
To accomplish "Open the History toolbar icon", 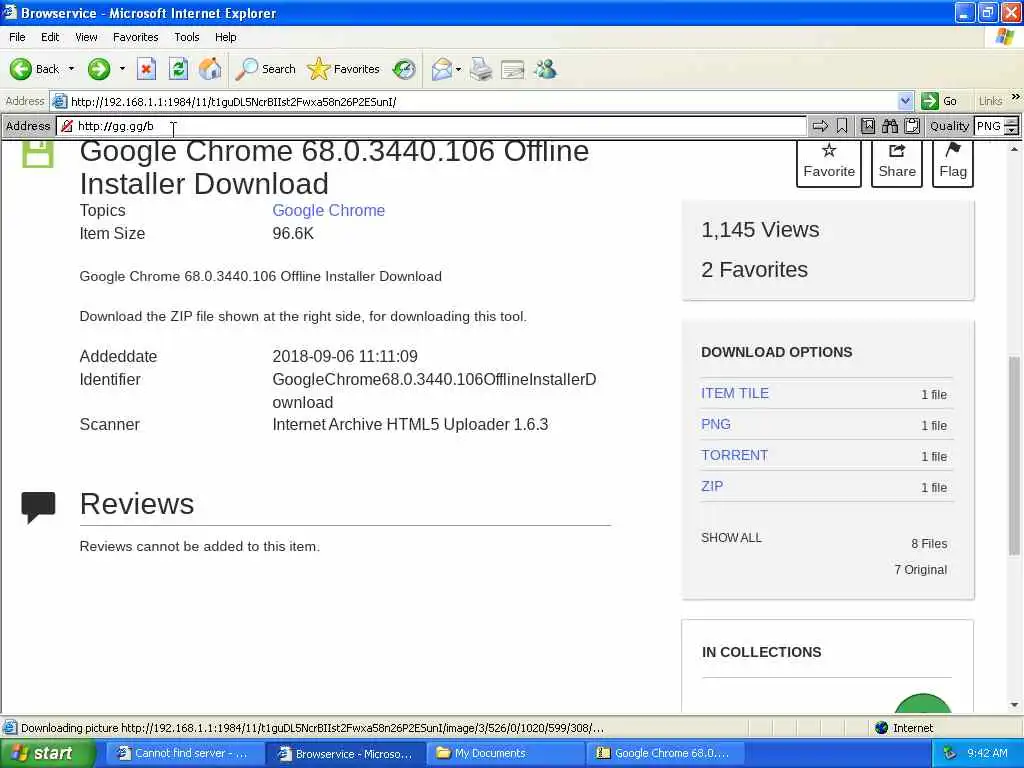I will tap(404, 69).
